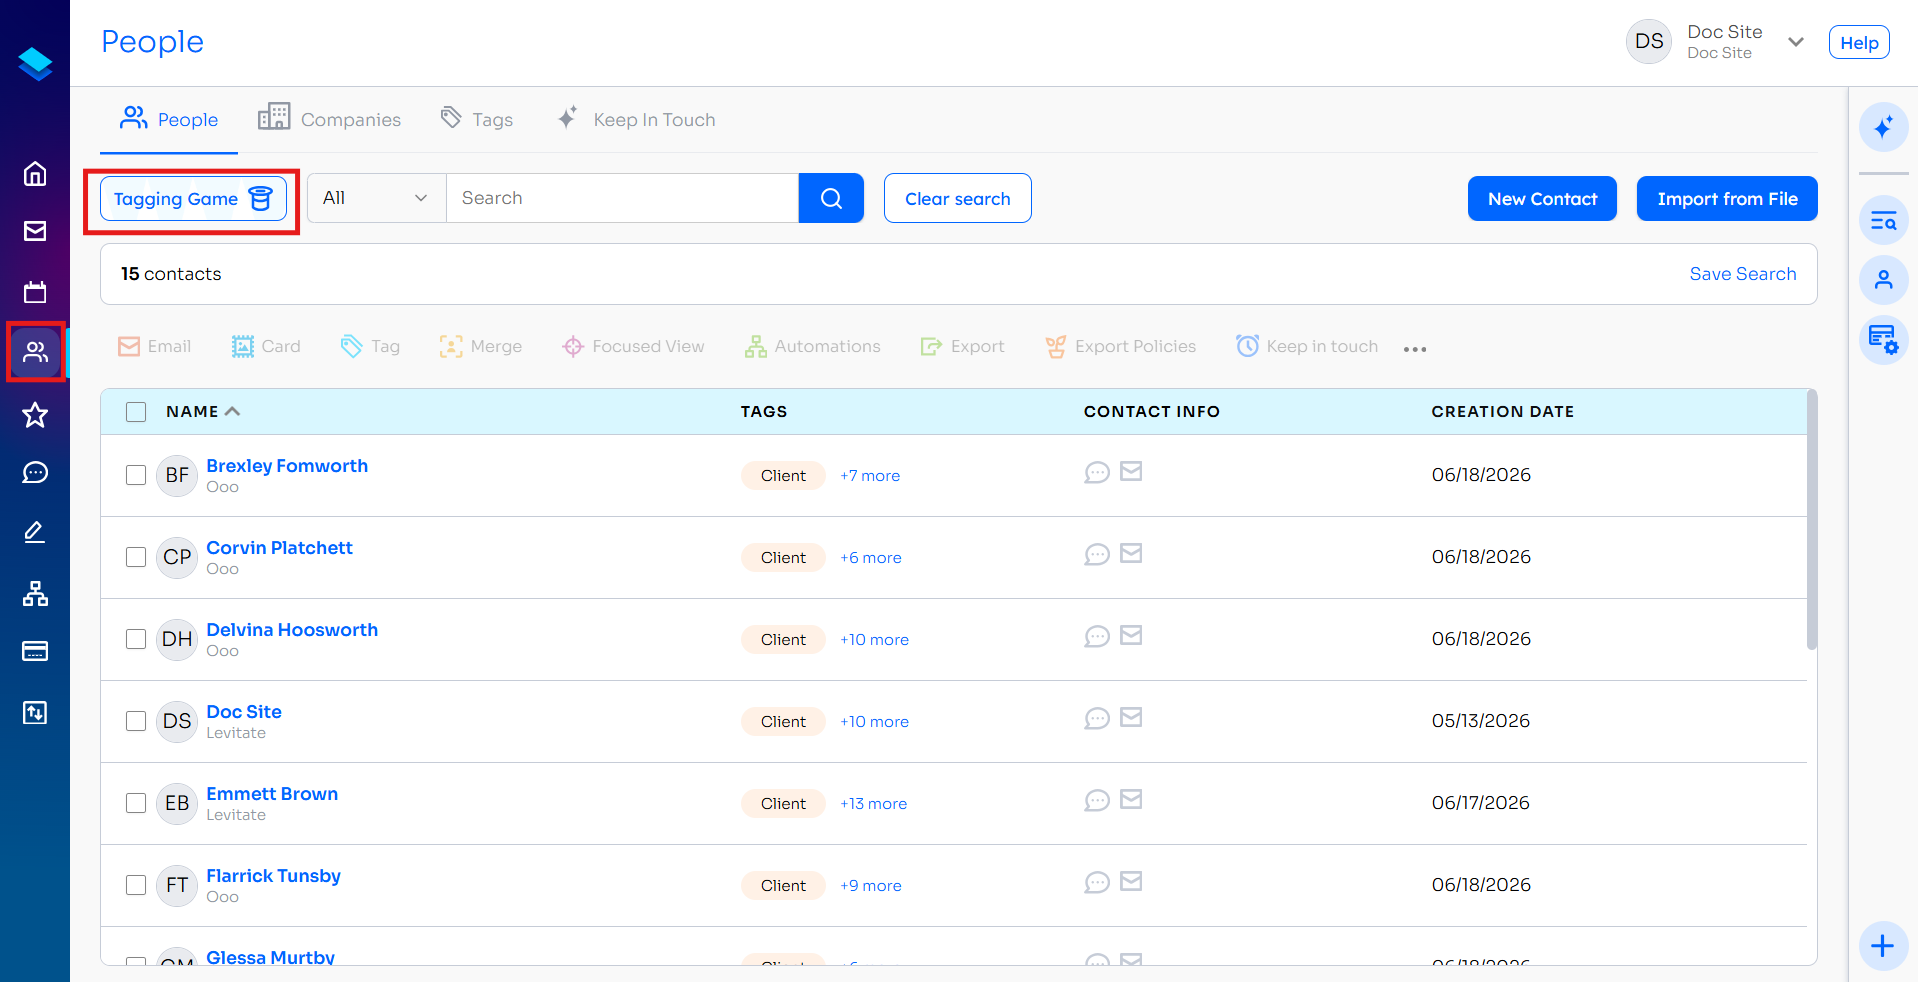1918x982 pixels.
Task: Check the box for Flarrick Tunsby
Action: point(136,885)
